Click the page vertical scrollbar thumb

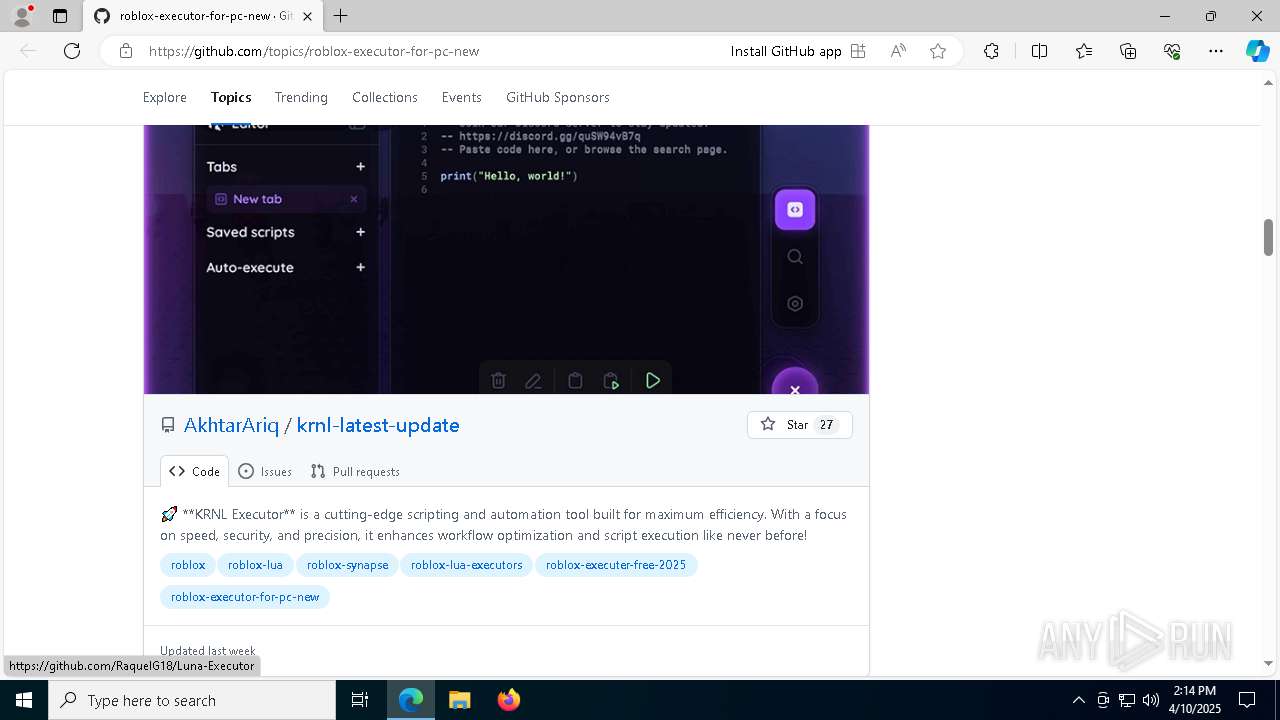(x=1268, y=237)
